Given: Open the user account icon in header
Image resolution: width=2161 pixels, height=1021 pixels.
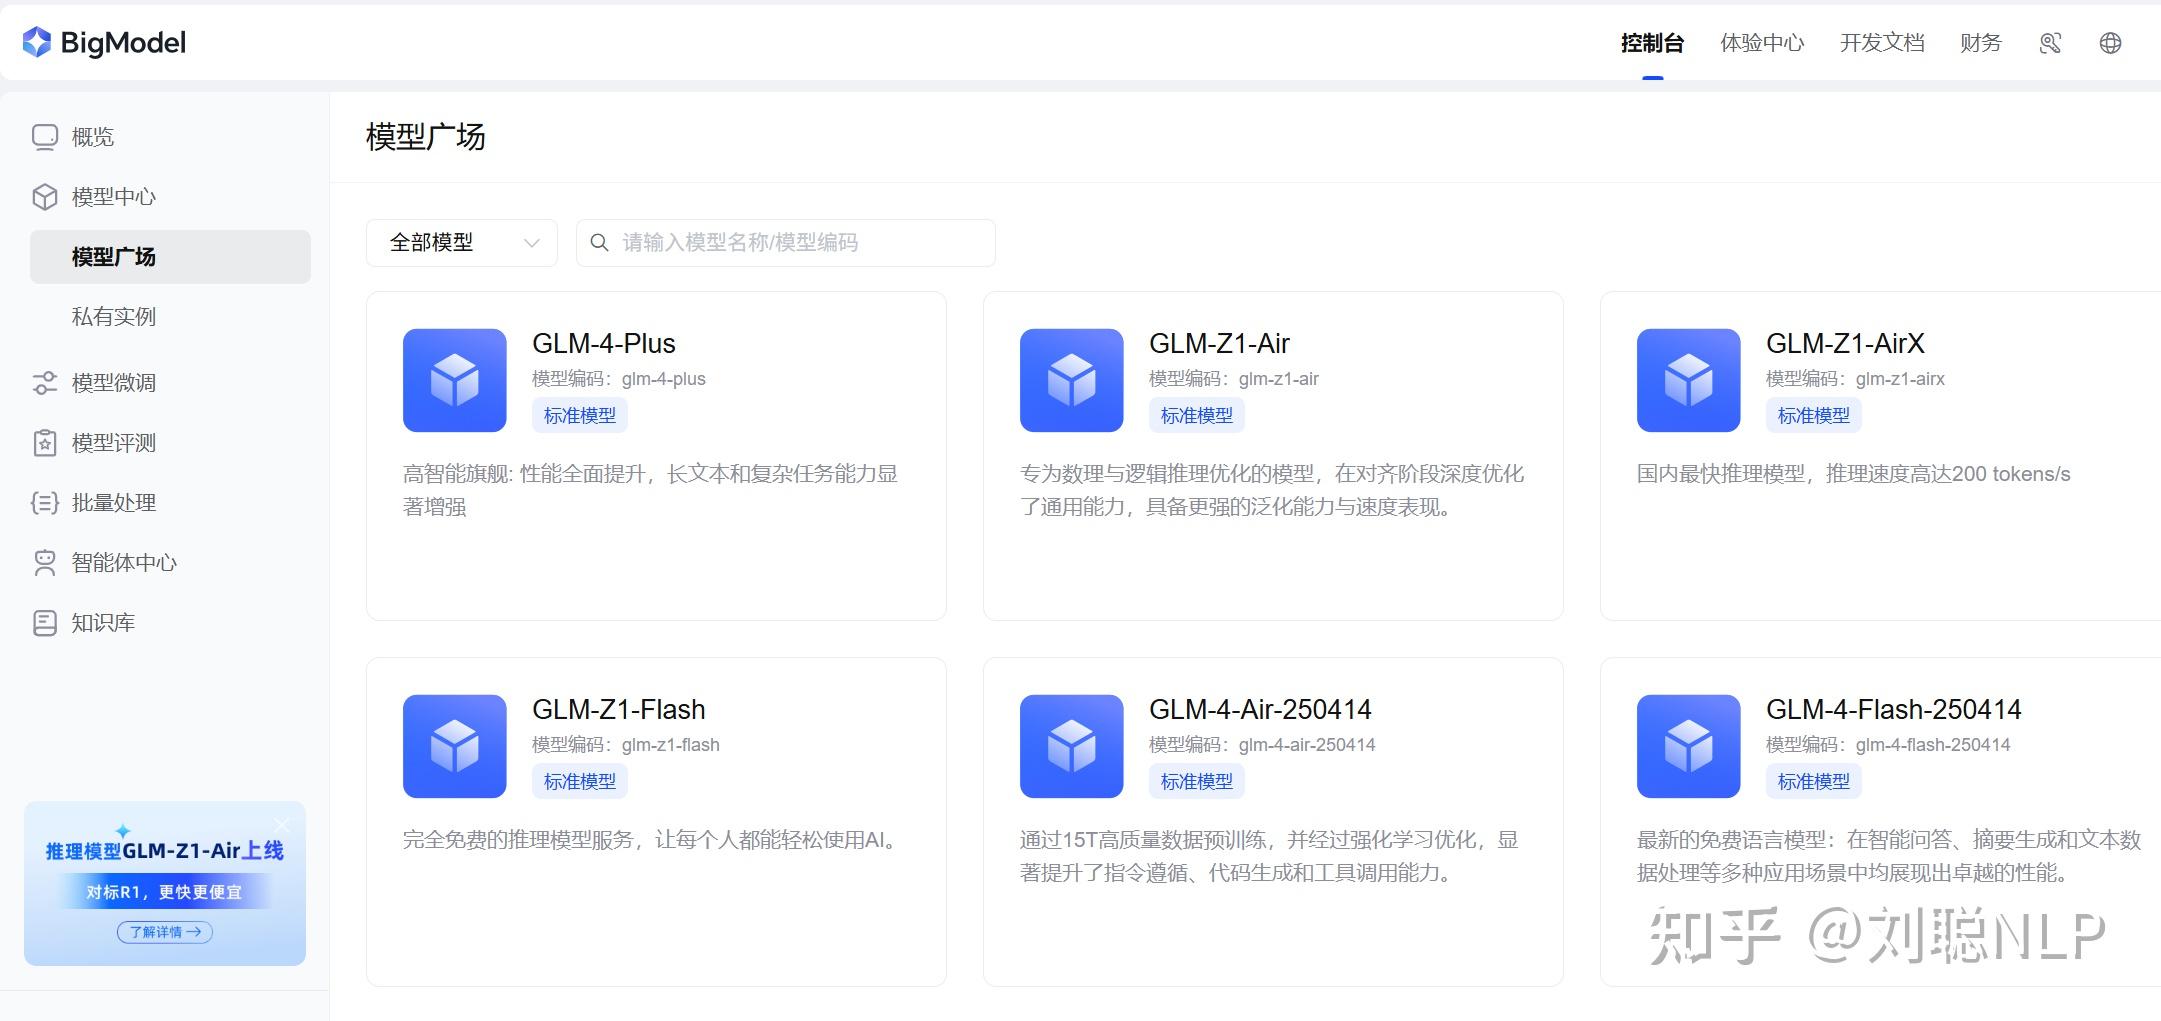Looking at the screenshot, I should (x=2050, y=43).
